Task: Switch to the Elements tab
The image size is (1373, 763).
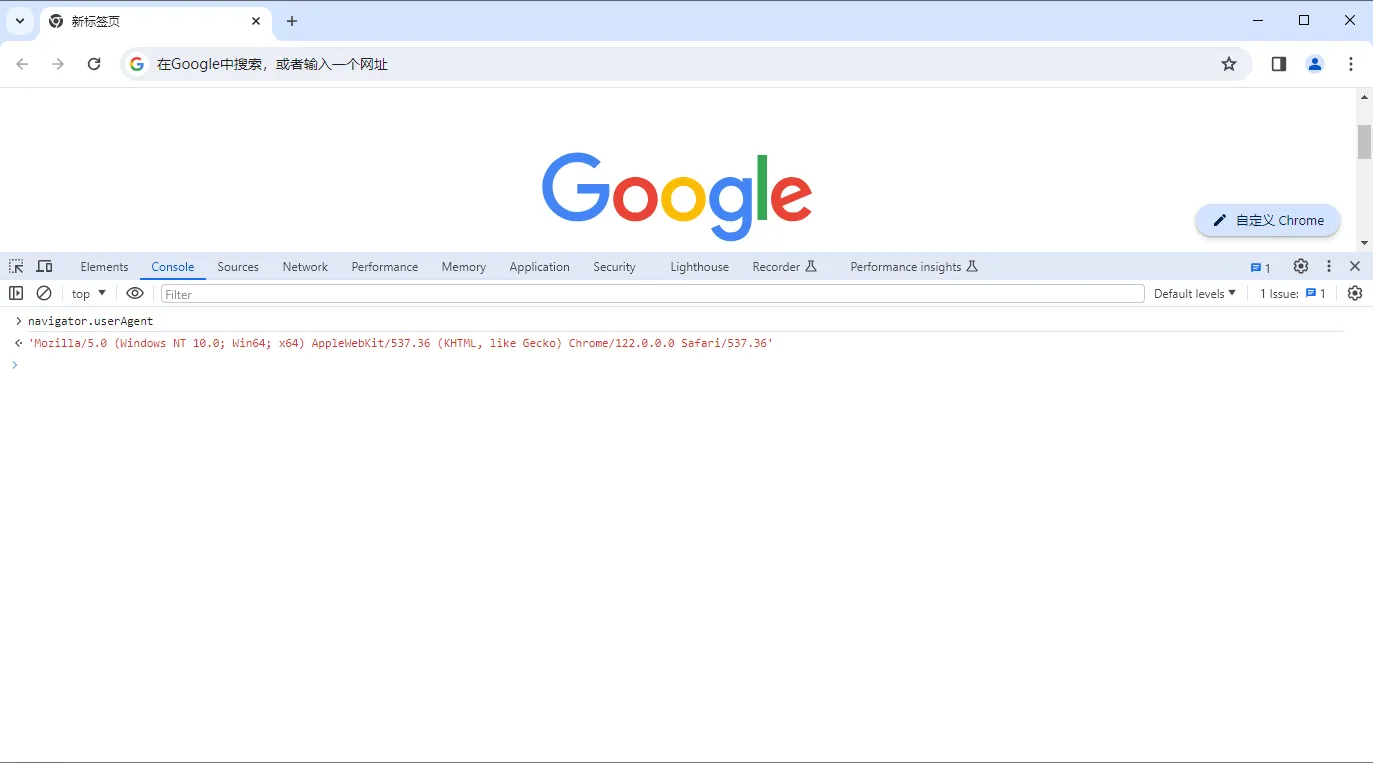Action: coord(104,267)
